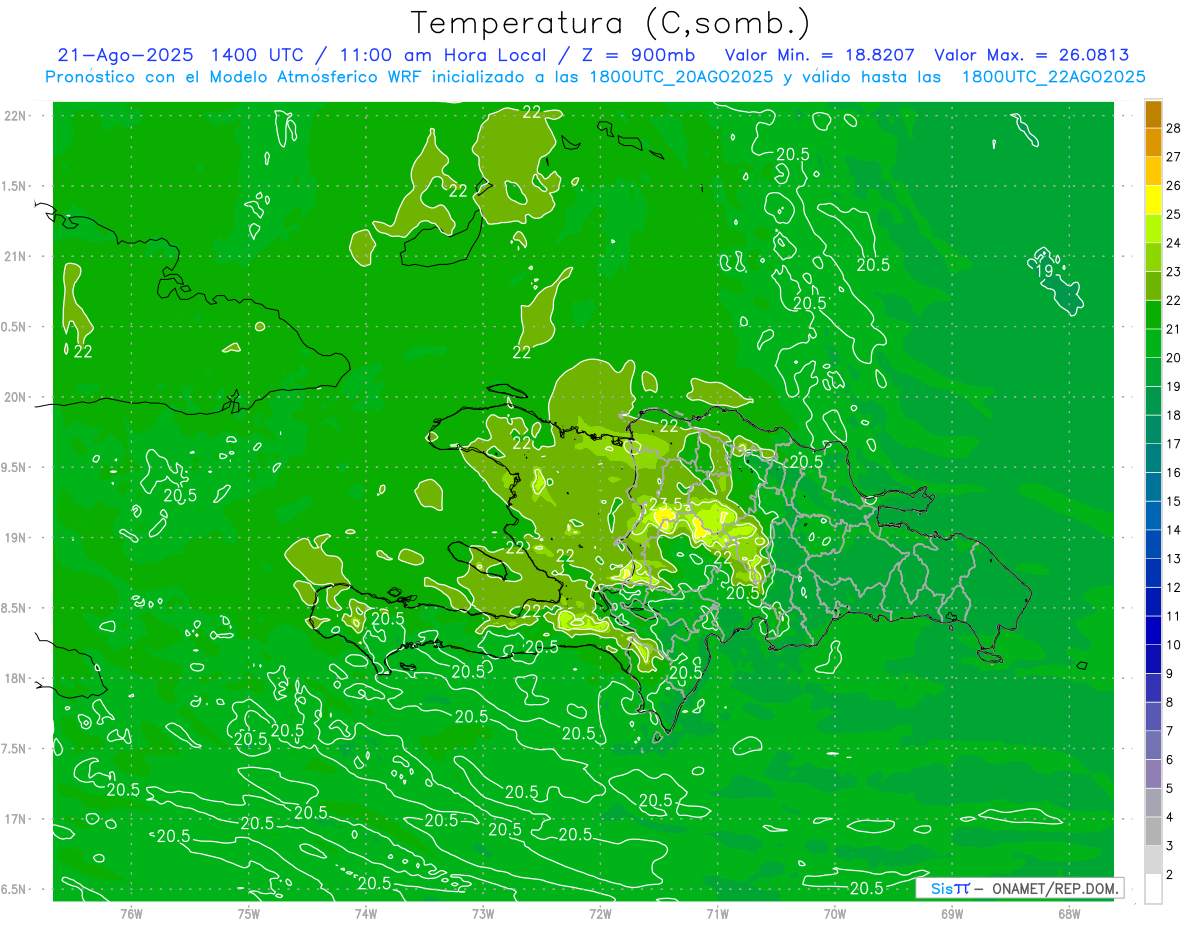
Task: Click the '22N' latitude axis label
Action: click(15, 116)
